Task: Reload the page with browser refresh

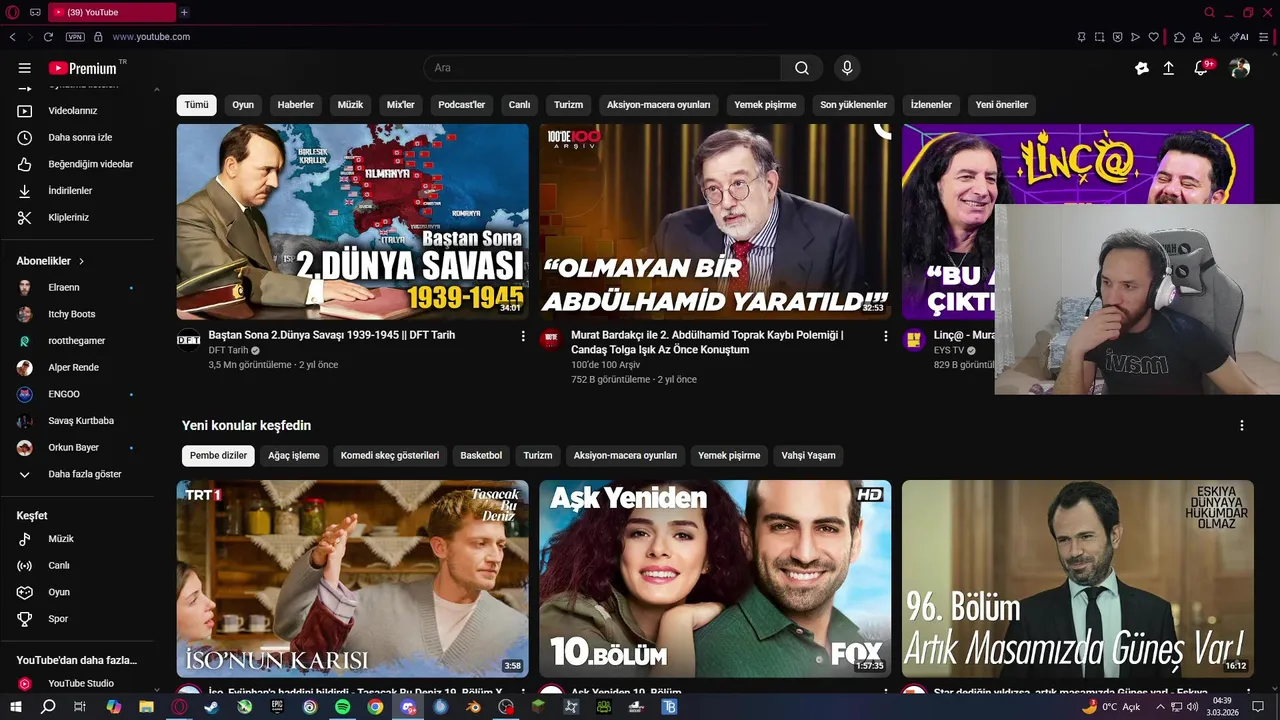Action: 47,37
